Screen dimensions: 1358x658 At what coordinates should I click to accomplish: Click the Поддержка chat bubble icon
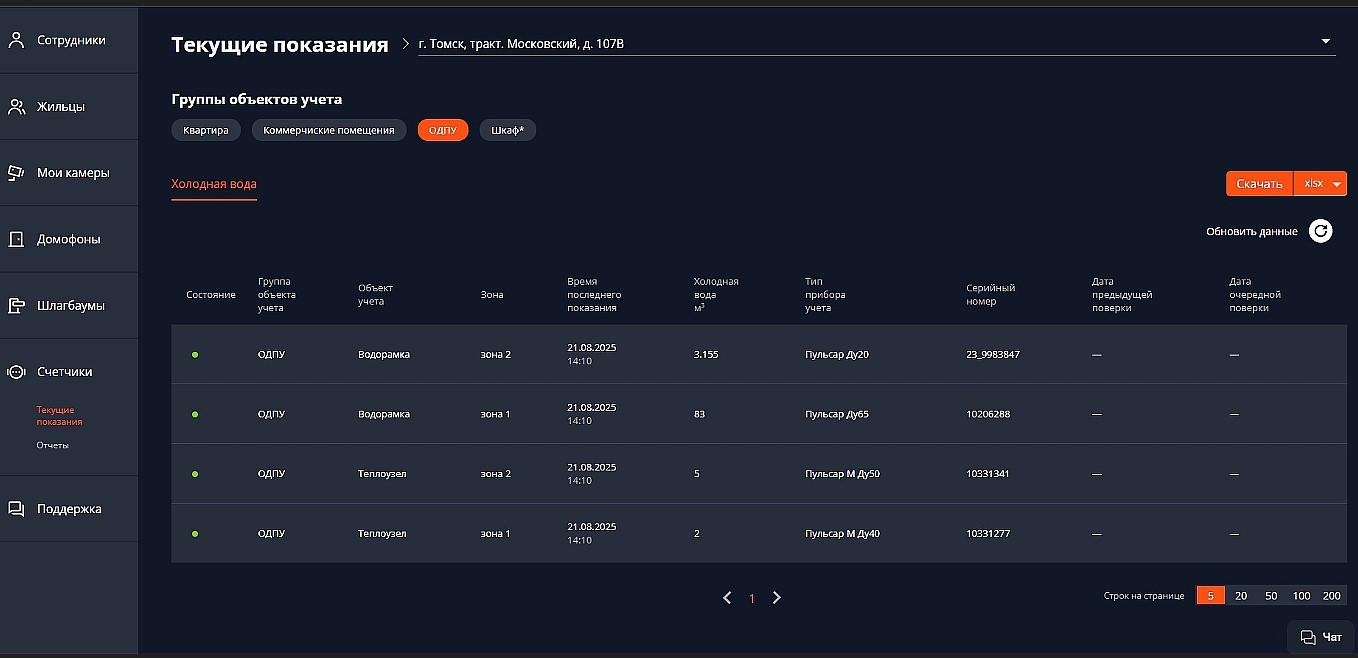16,509
